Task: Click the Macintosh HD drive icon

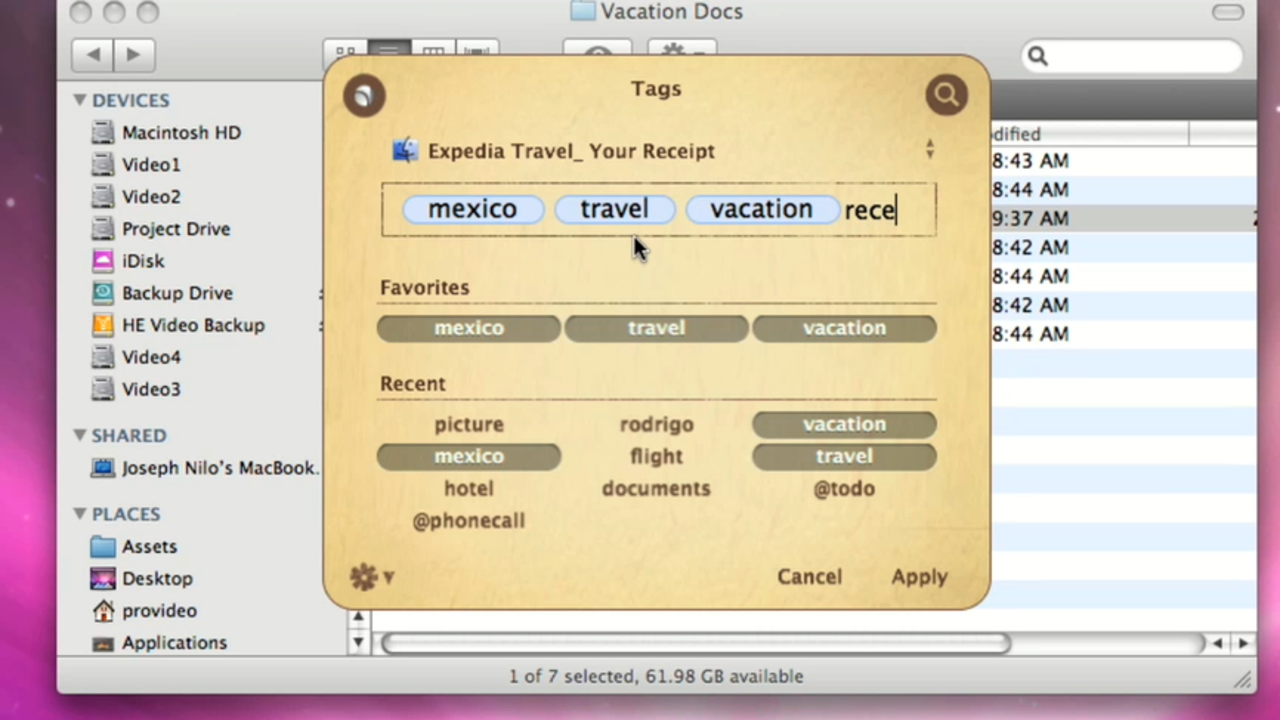Action: pyautogui.click(x=103, y=133)
